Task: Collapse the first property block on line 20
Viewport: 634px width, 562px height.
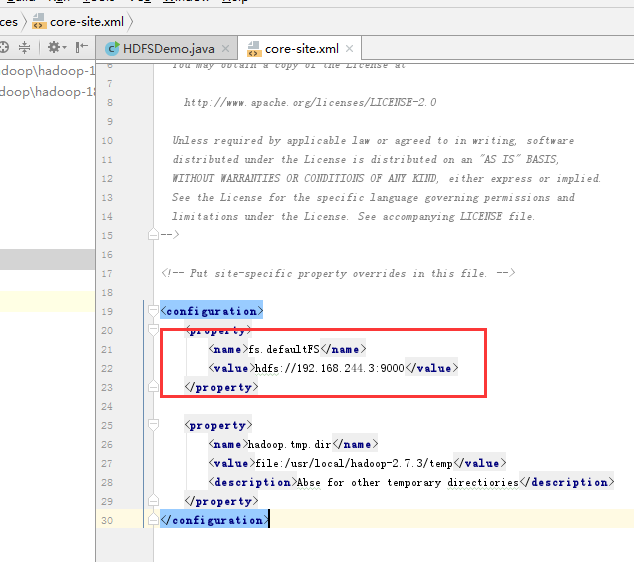Action: [x=153, y=330]
